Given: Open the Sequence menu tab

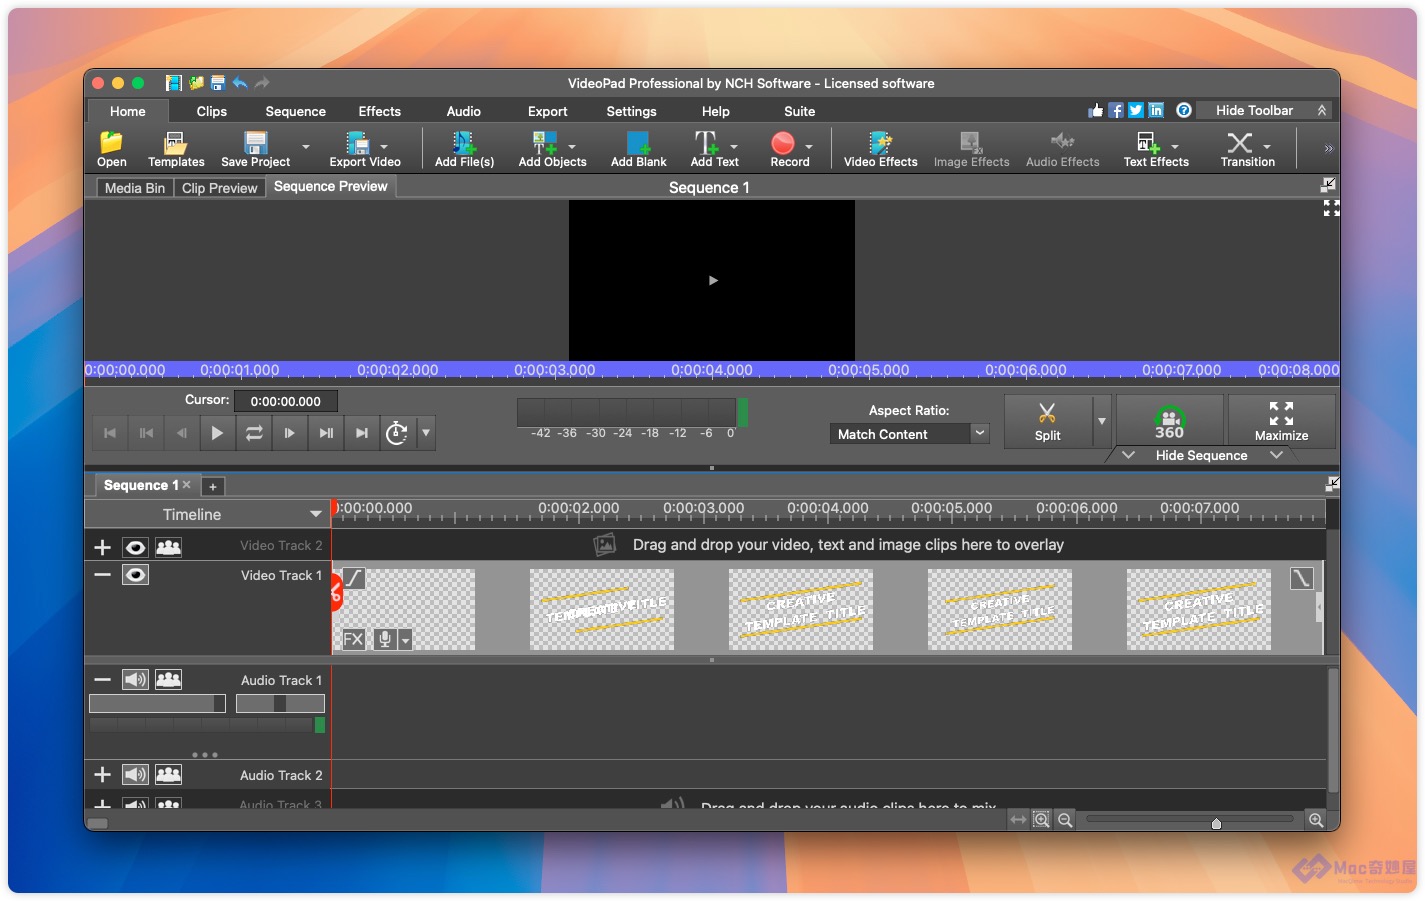Looking at the screenshot, I should (295, 111).
